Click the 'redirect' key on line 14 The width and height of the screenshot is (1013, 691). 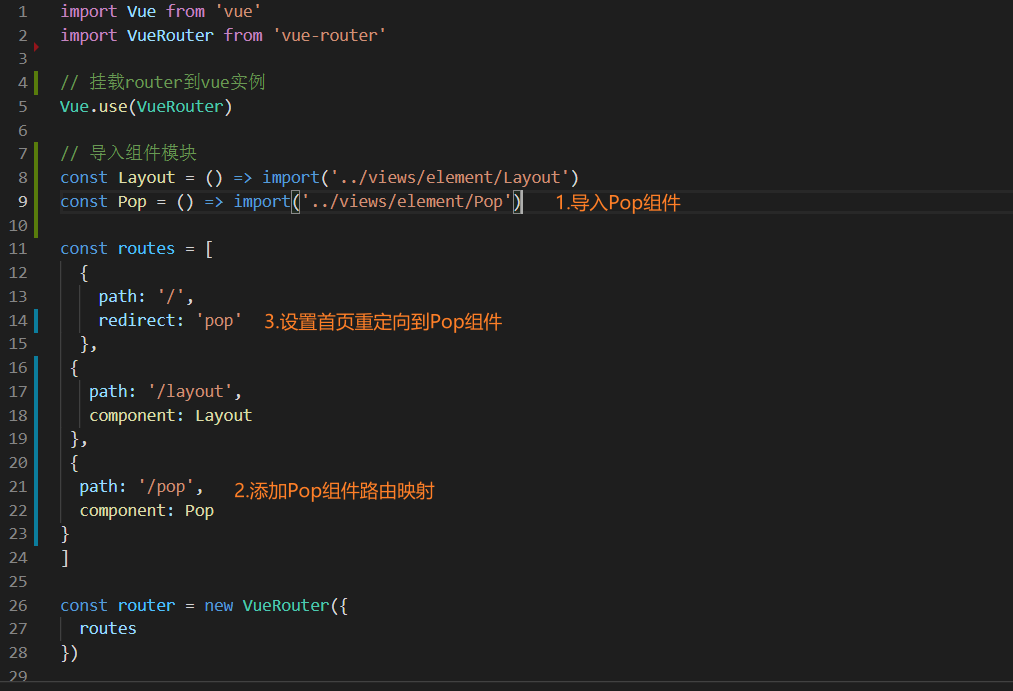(137, 320)
